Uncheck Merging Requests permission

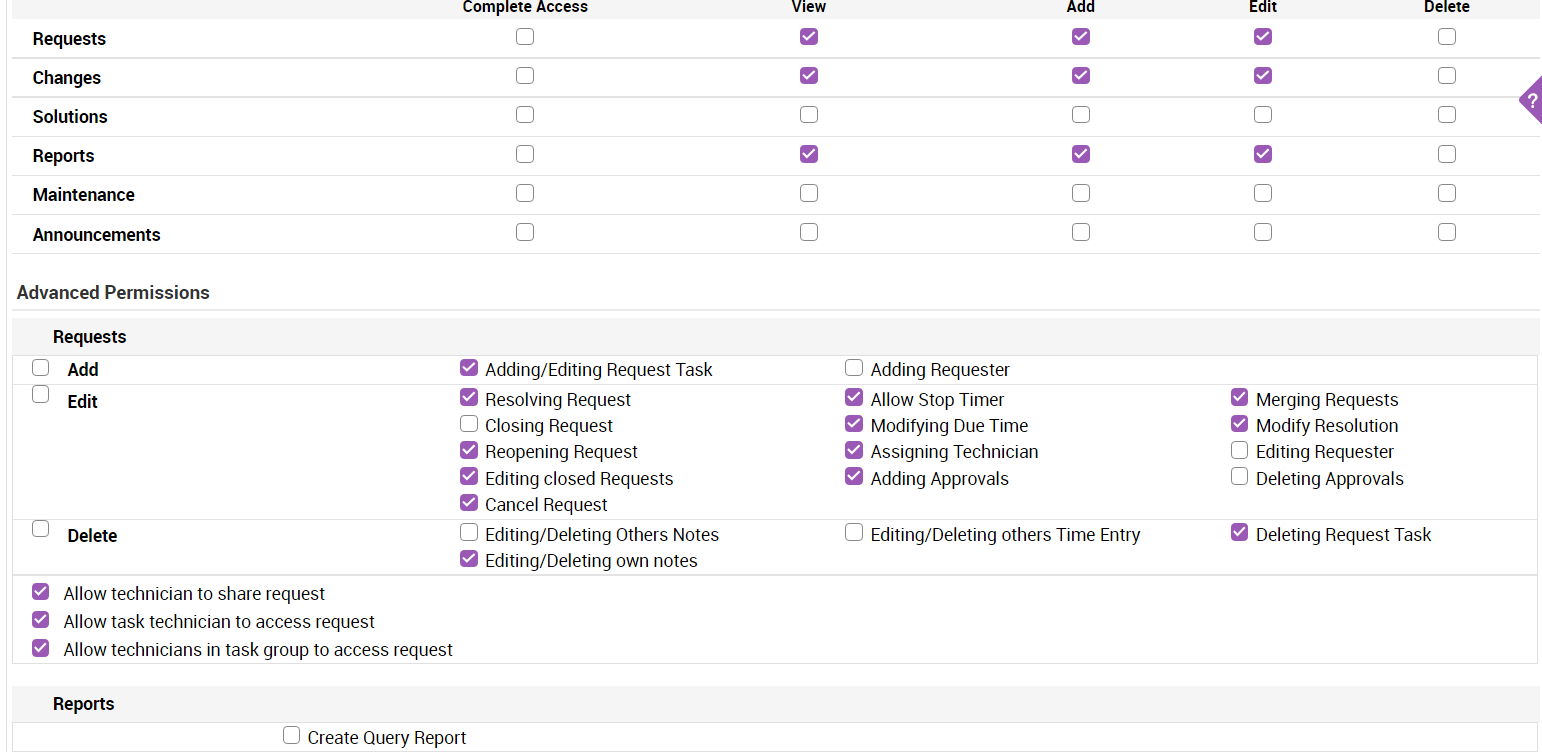[x=1240, y=398]
